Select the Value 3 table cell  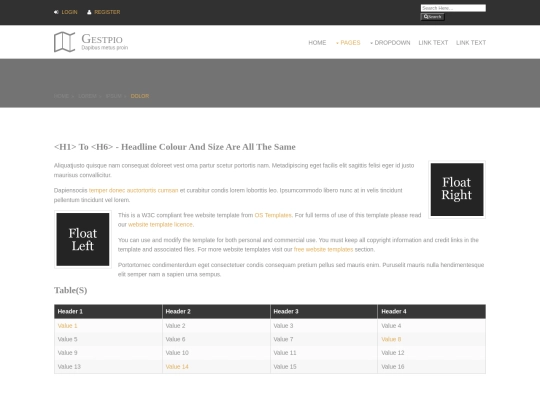click(x=324, y=326)
